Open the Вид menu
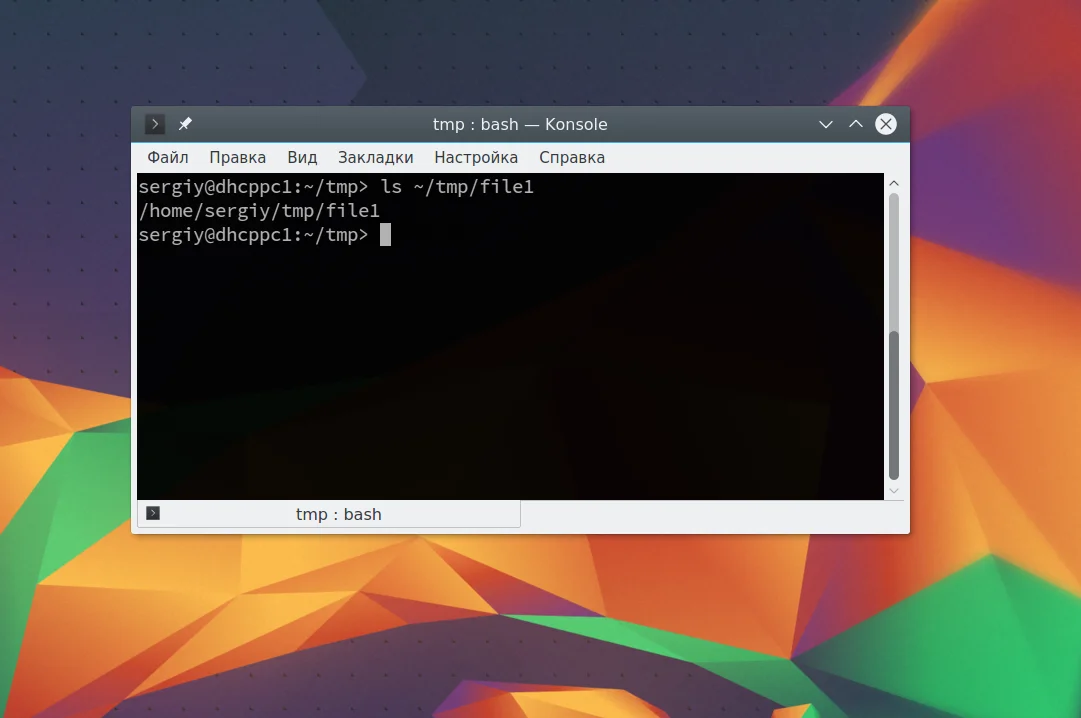 pyautogui.click(x=302, y=157)
